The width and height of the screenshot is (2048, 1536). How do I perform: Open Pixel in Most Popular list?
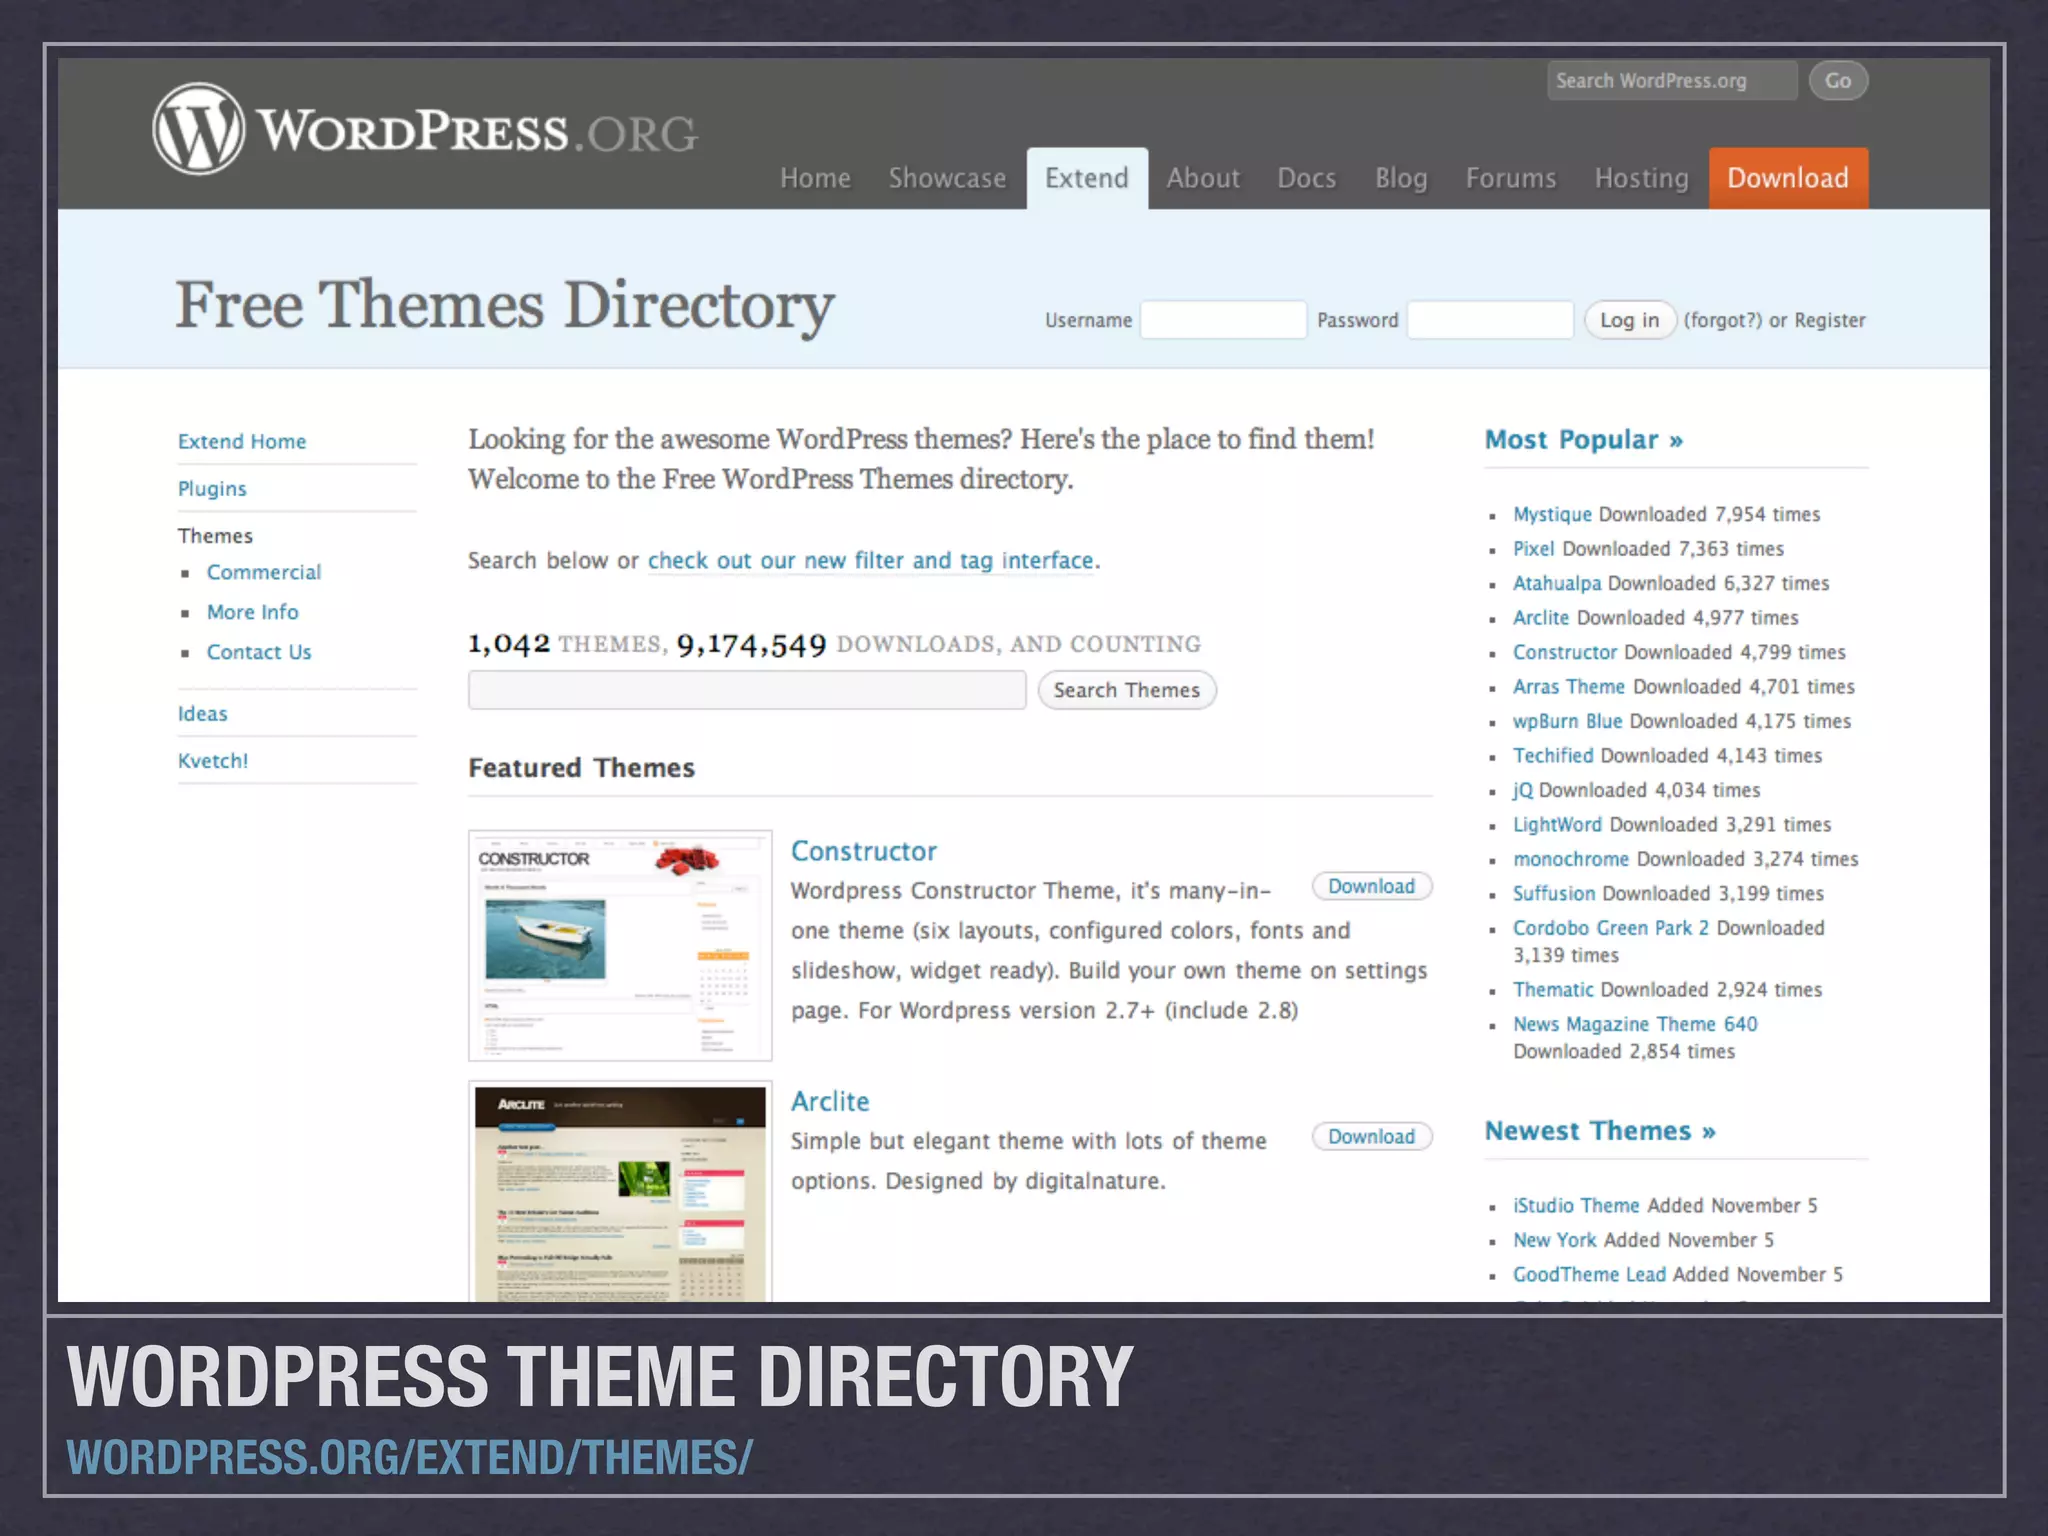tap(1533, 548)
